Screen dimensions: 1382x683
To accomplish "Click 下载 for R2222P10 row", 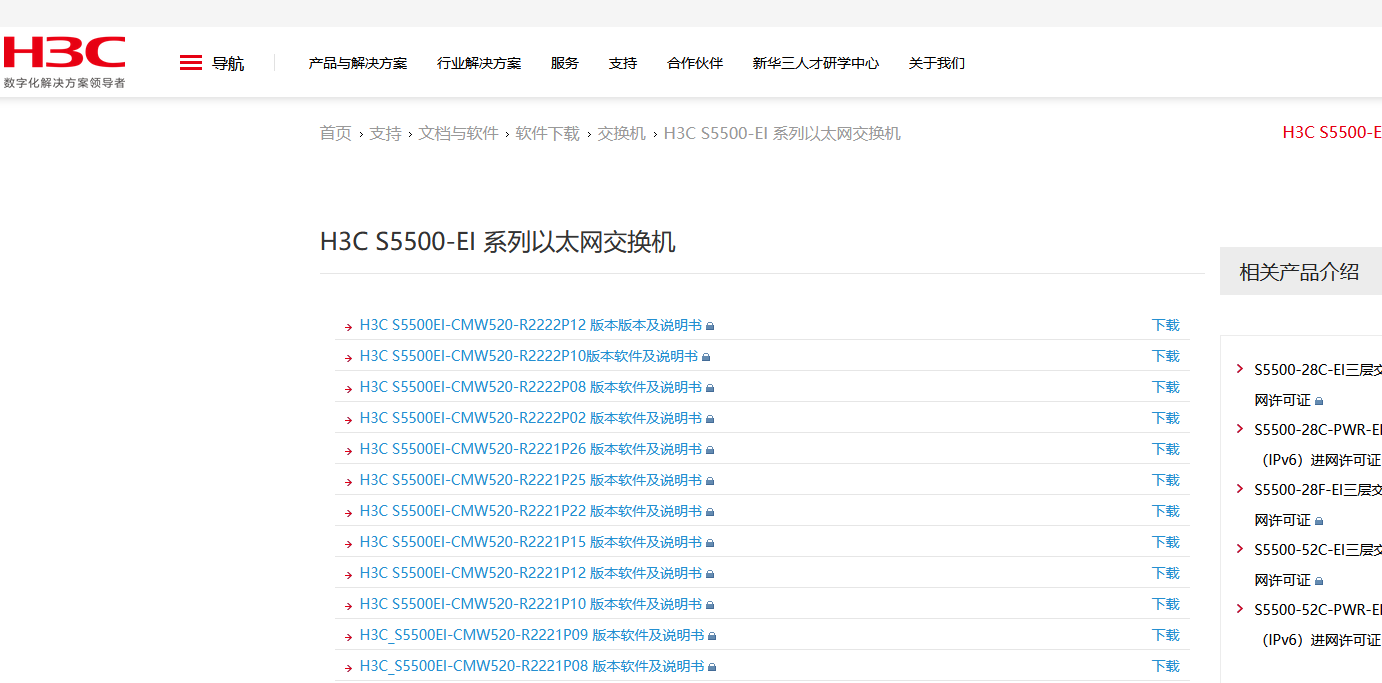I will (1166, 356).
